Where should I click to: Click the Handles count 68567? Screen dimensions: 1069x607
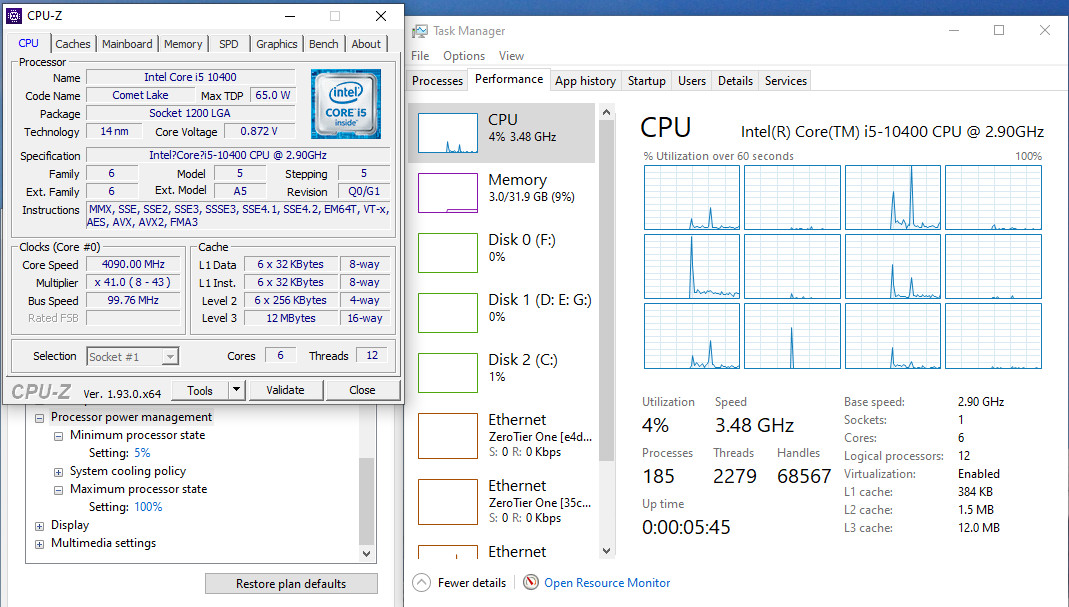[804, 476]
